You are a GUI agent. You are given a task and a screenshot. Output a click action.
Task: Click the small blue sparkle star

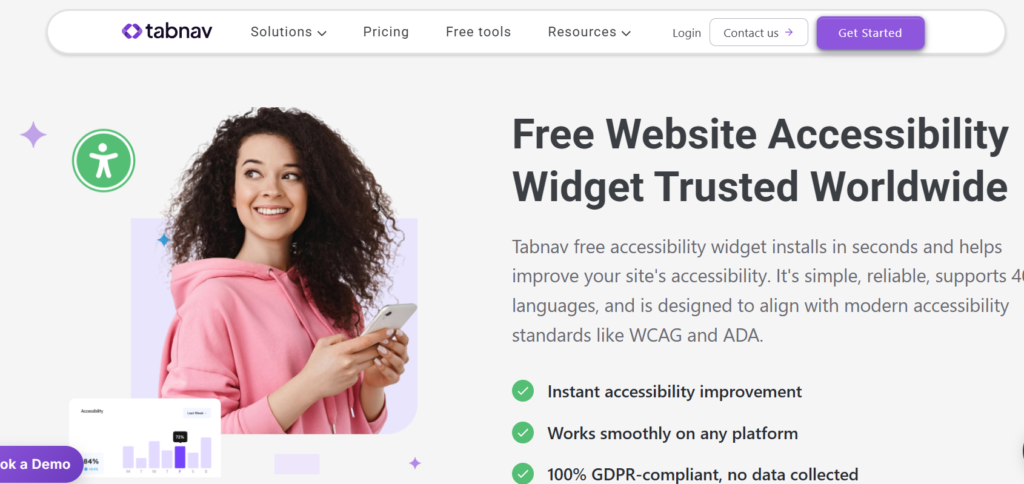[x=164, y=240]
